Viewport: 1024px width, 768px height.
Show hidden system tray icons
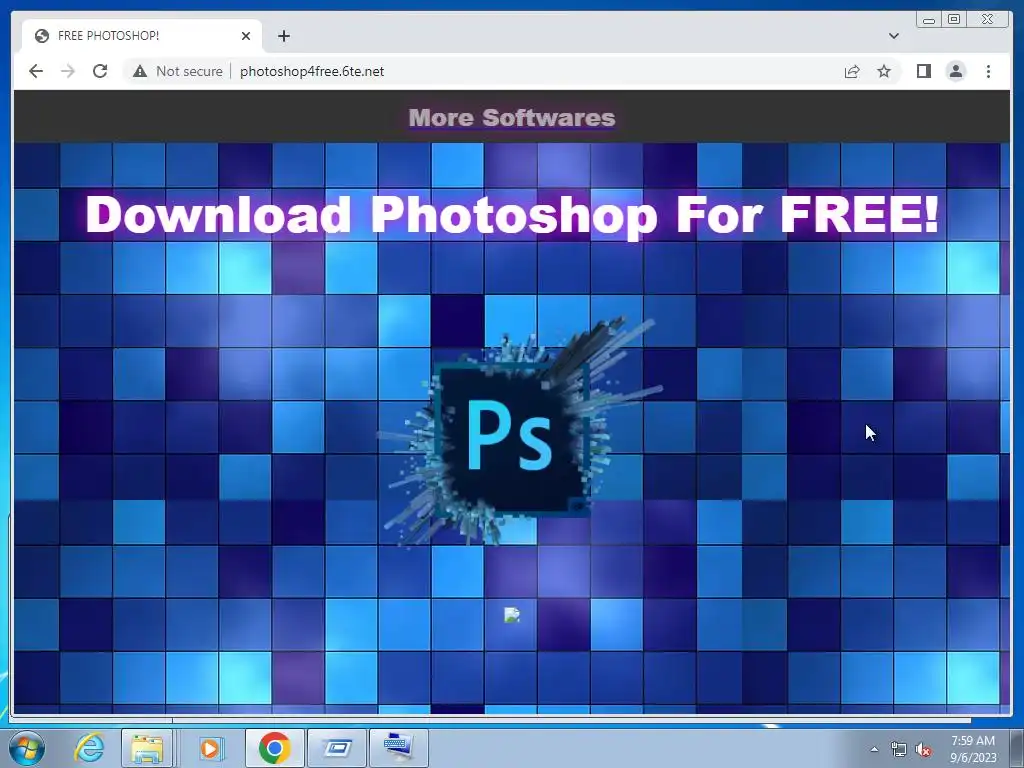point(874,749)
